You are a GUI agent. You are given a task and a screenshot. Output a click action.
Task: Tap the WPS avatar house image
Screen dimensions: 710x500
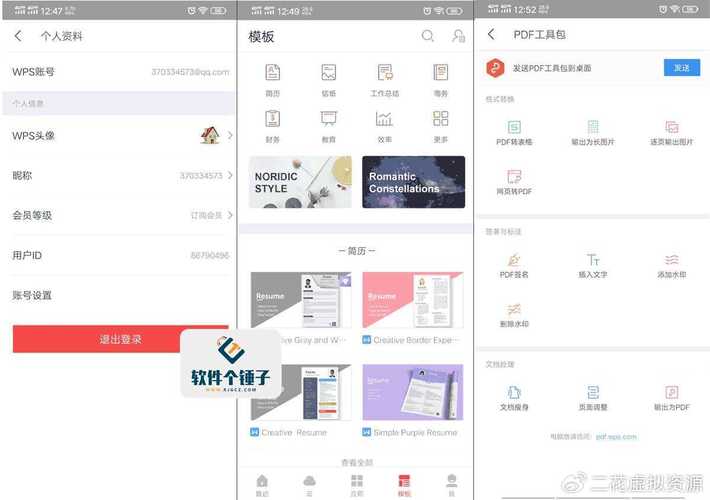tap(210, 135)
